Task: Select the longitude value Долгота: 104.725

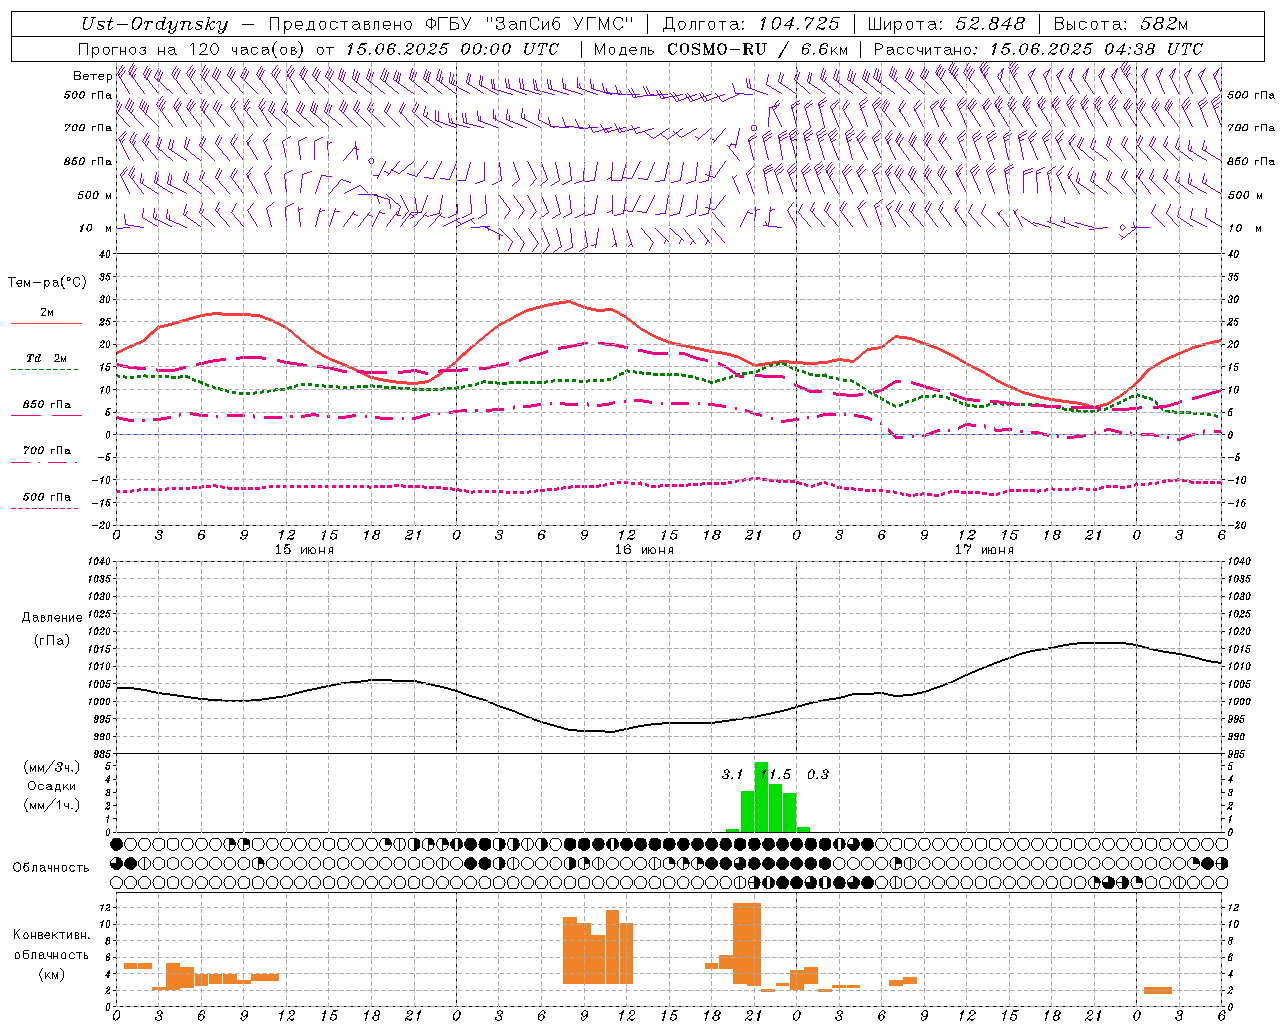Action: pos(751,24)
